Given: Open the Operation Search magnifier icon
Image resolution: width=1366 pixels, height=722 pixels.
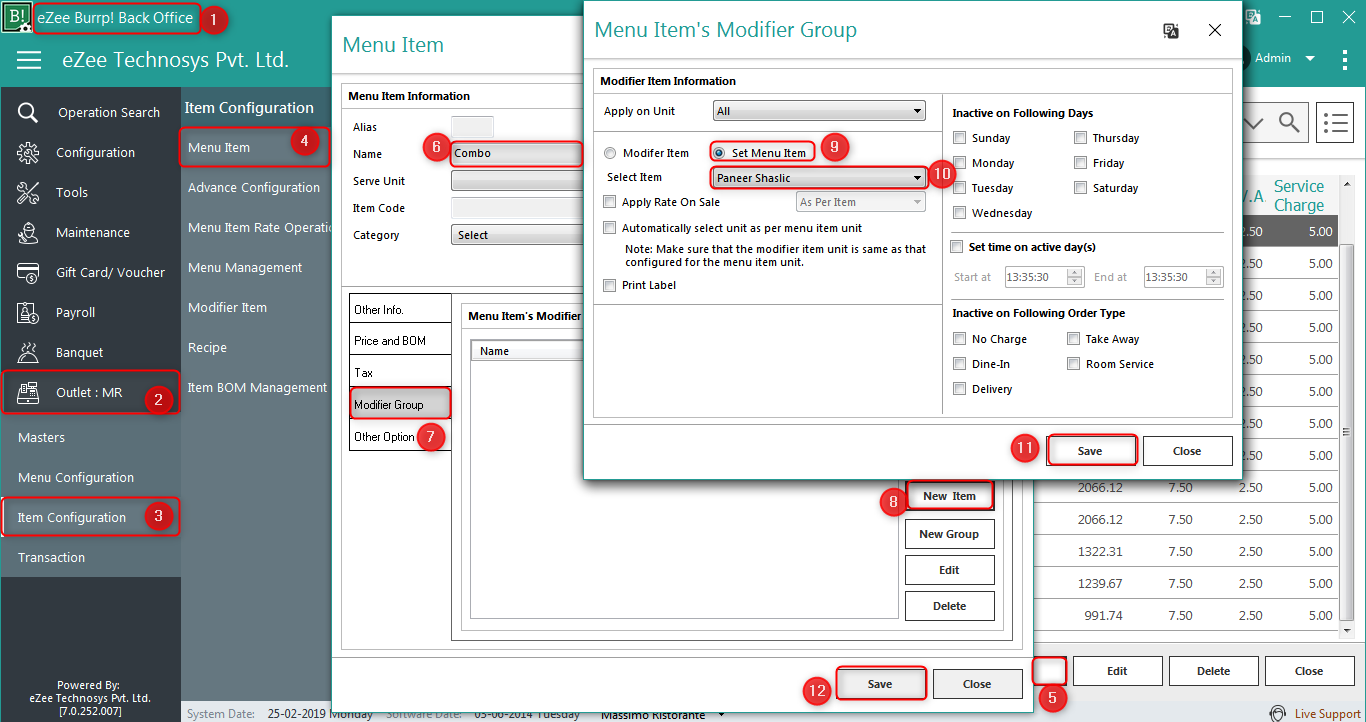Looking at the screenshot, I should pyautogui.click(x=28, y=112).
